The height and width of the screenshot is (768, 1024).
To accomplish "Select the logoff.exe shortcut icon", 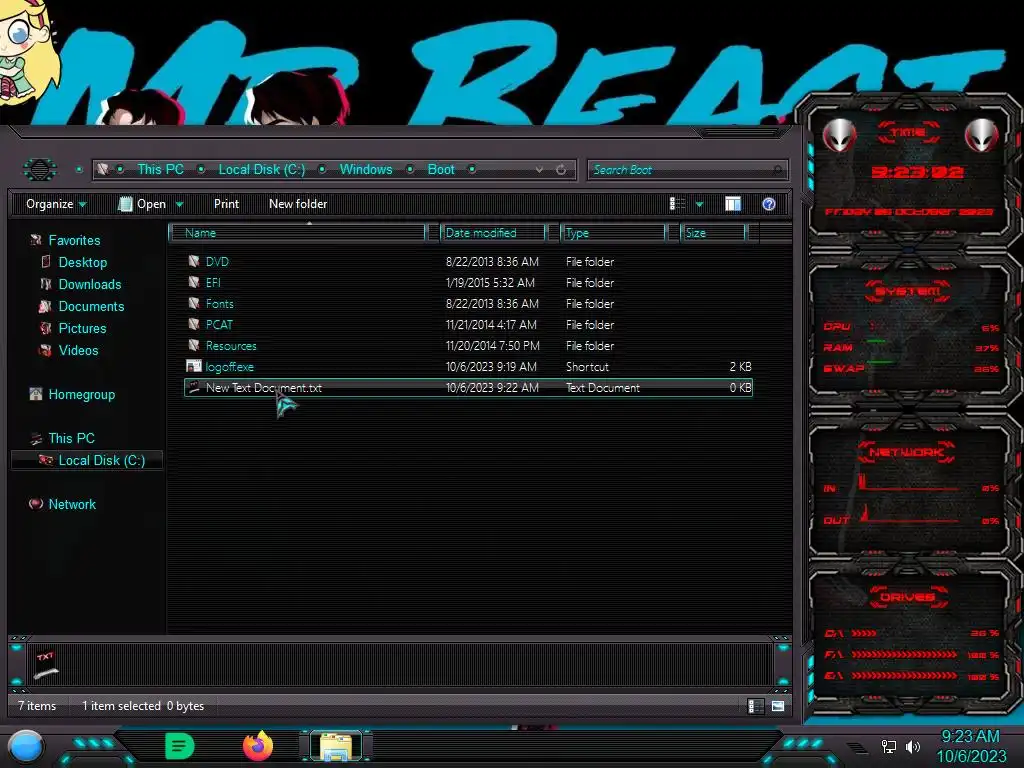I will (x=193, y=366).
